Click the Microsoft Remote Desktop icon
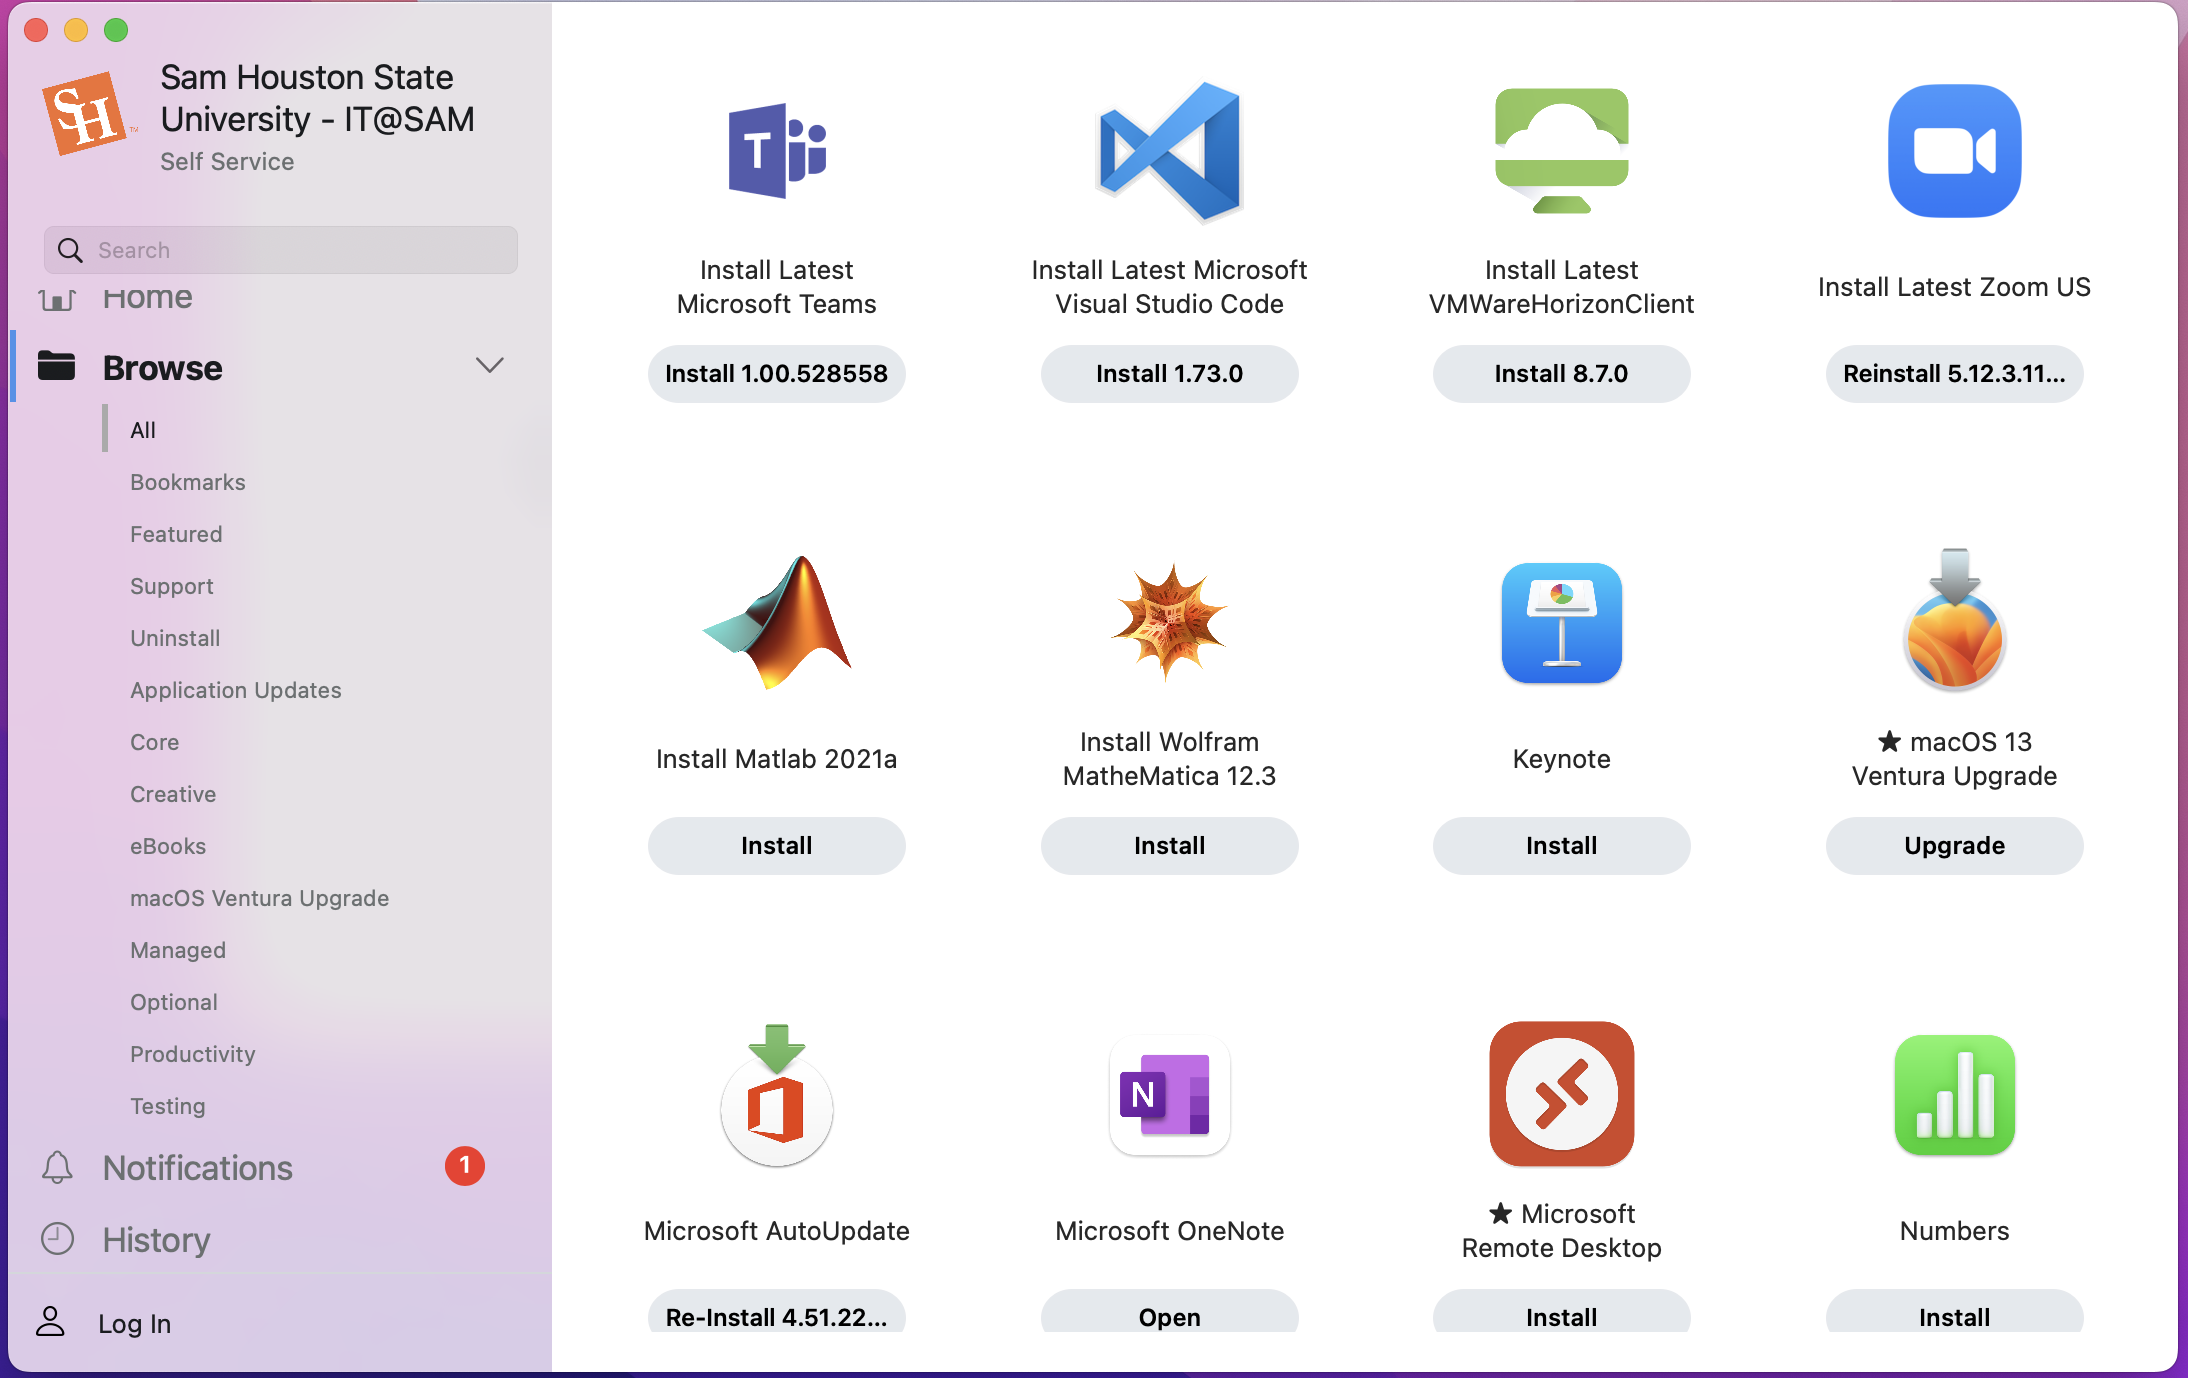 click(1561, 1094)
